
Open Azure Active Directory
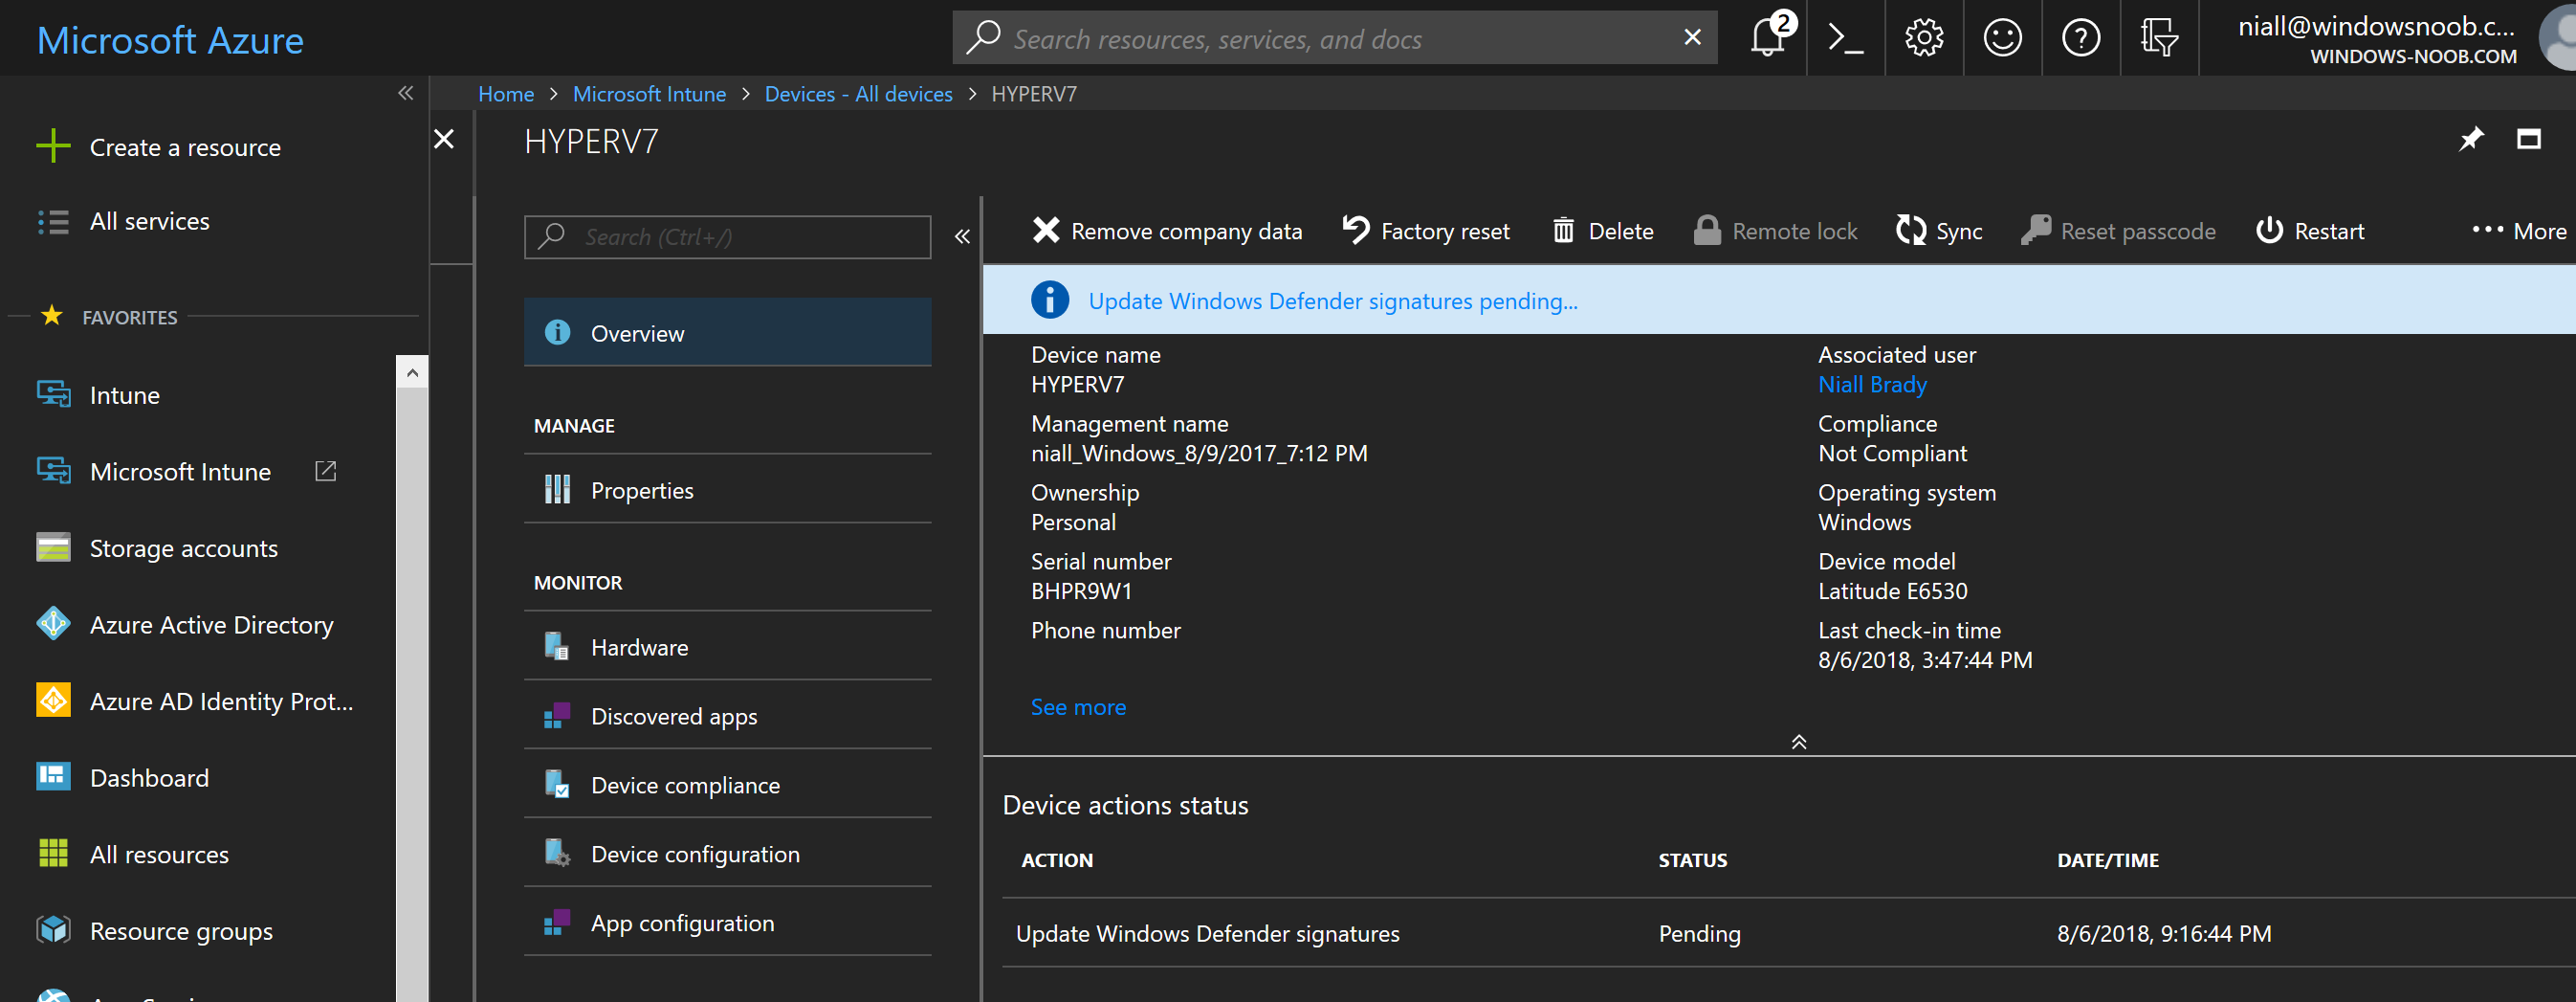click(184, 625)
